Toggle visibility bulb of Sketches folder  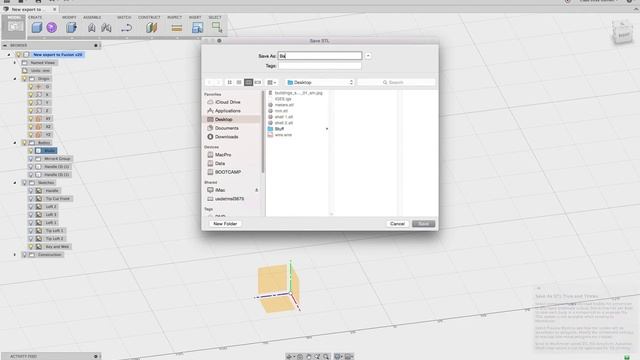pos(24,182)
